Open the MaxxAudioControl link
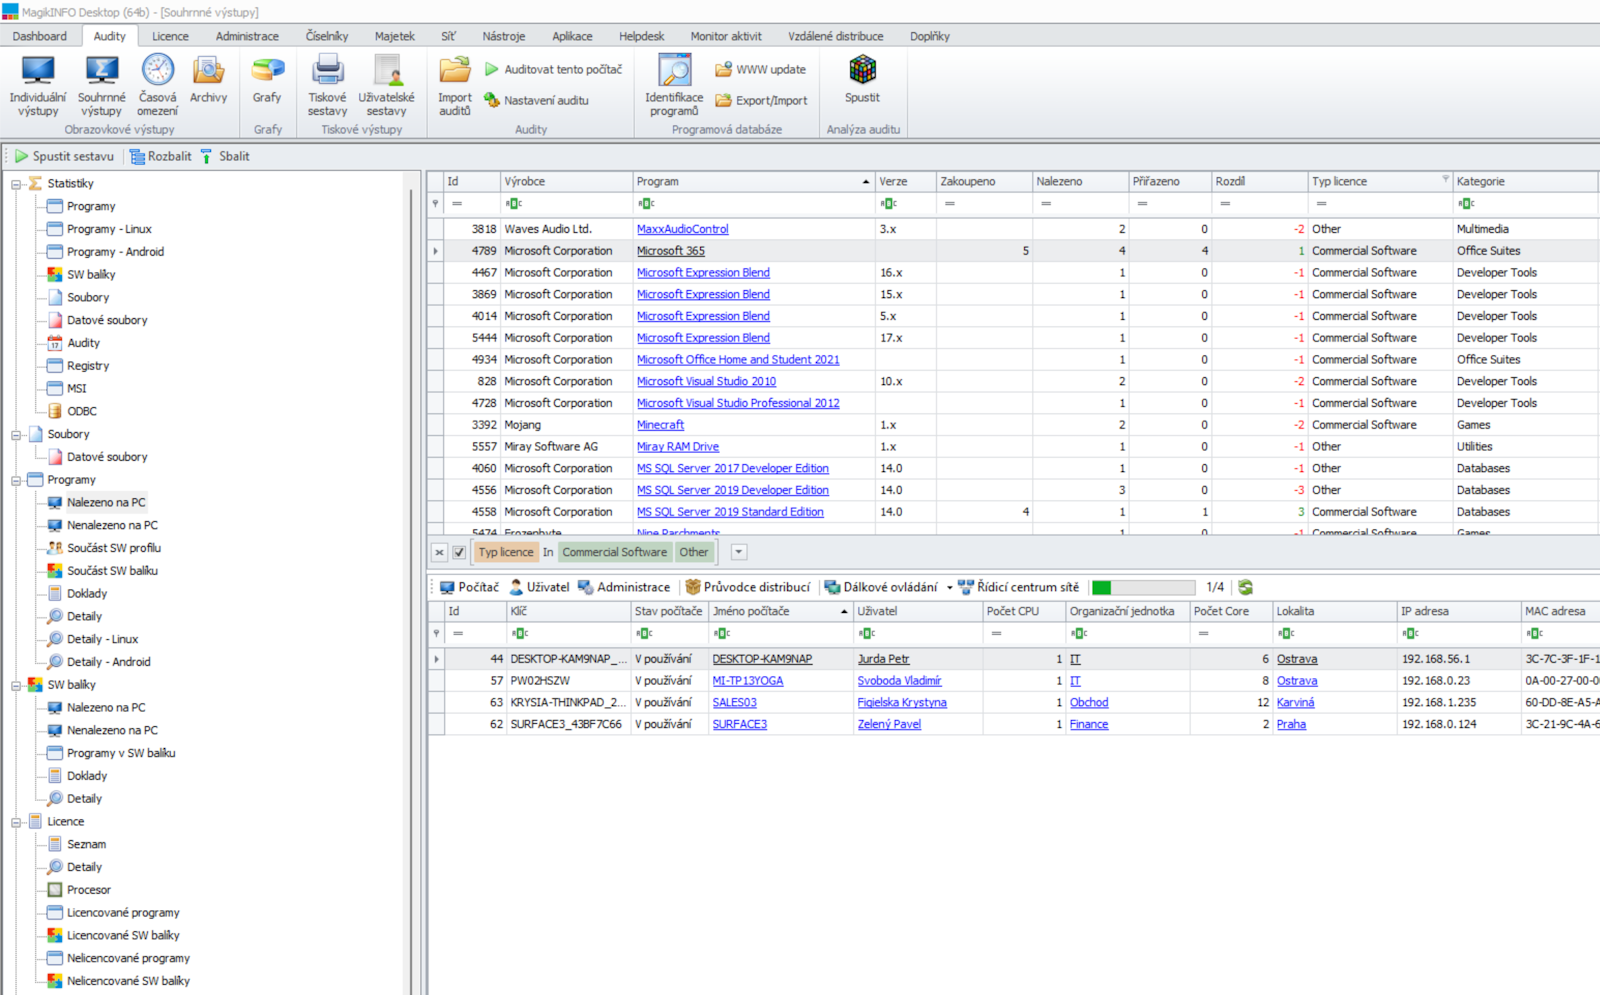 [x=682, y=229]
